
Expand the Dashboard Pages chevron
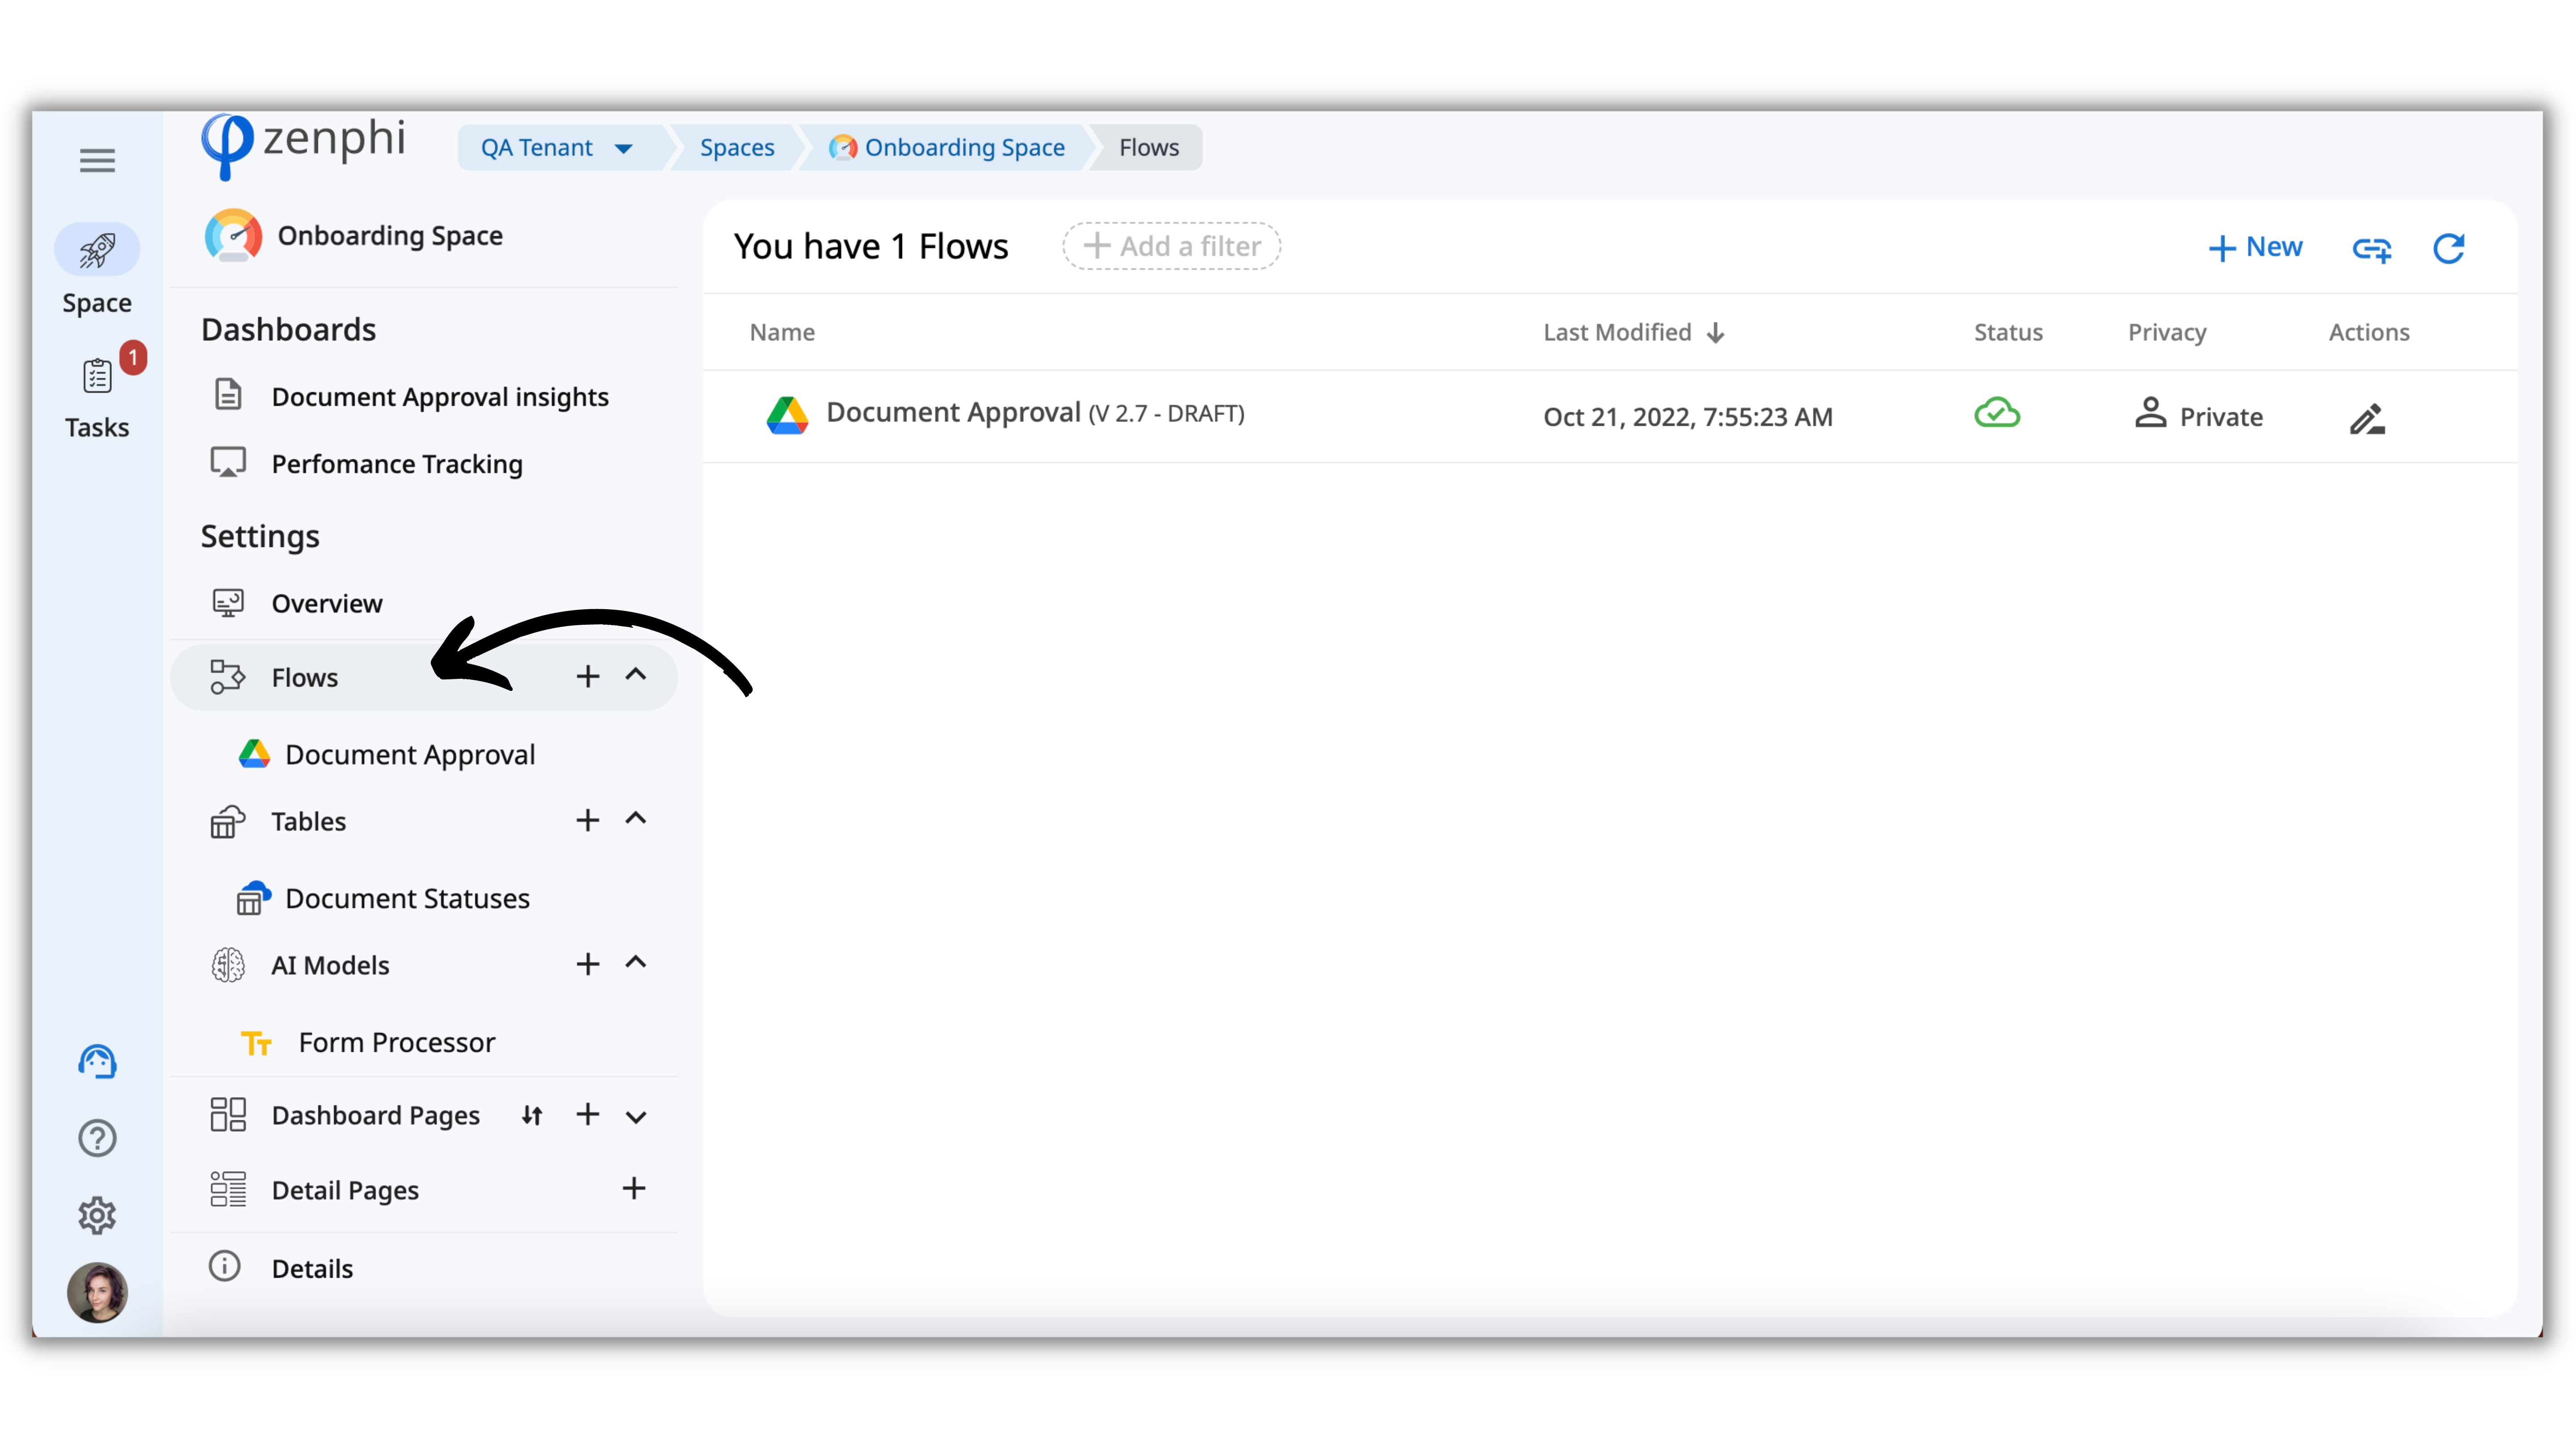point(636,1117)
